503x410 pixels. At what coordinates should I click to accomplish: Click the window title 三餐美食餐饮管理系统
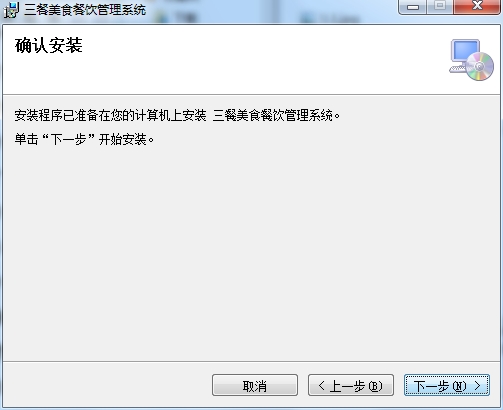[x=85, y=10]
